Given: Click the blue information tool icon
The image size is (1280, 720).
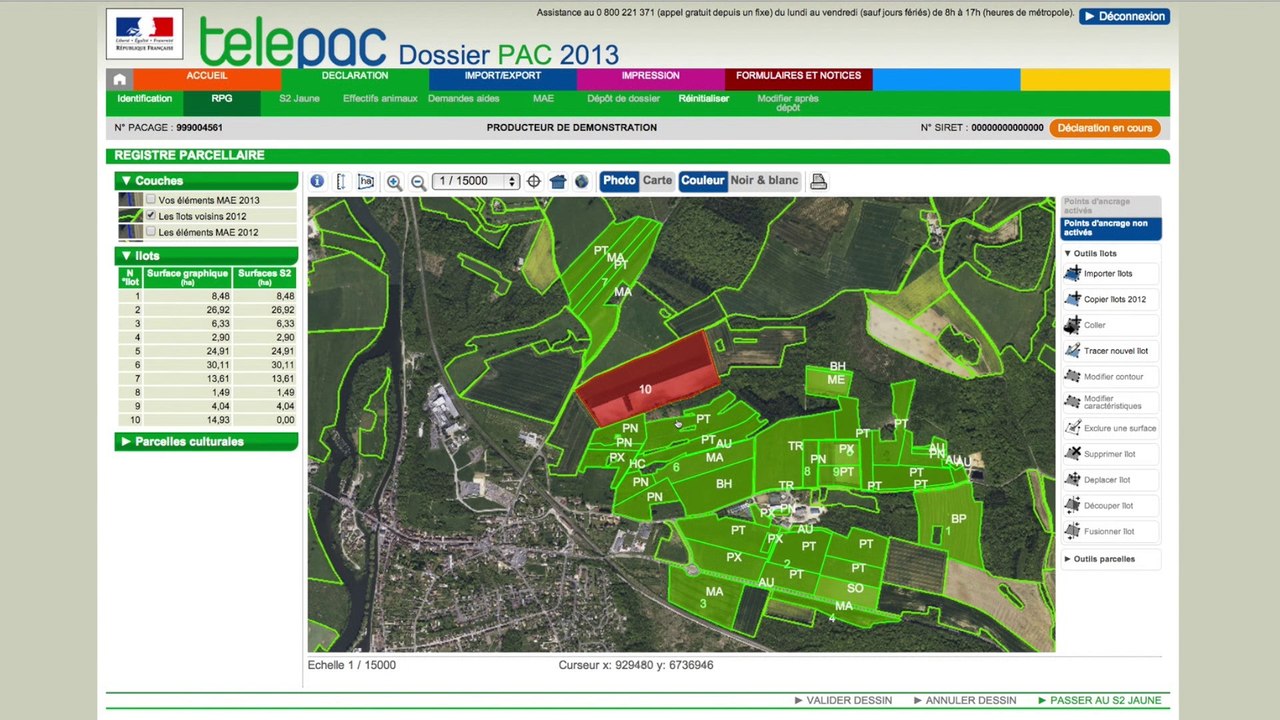Looking at the screenshot, I should tap(317, 181).
